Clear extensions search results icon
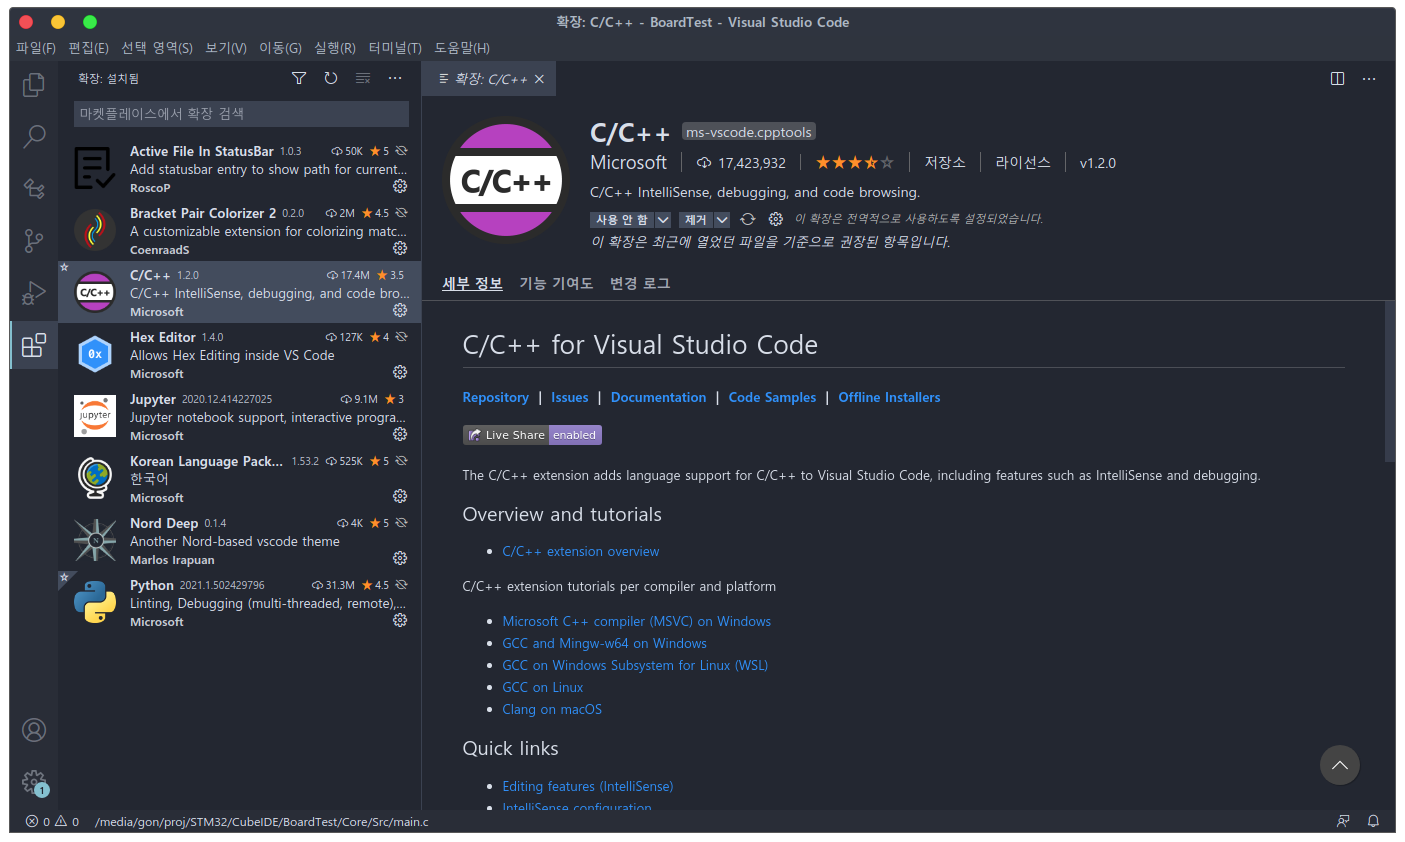The image size is (1405, 842). 363,78
